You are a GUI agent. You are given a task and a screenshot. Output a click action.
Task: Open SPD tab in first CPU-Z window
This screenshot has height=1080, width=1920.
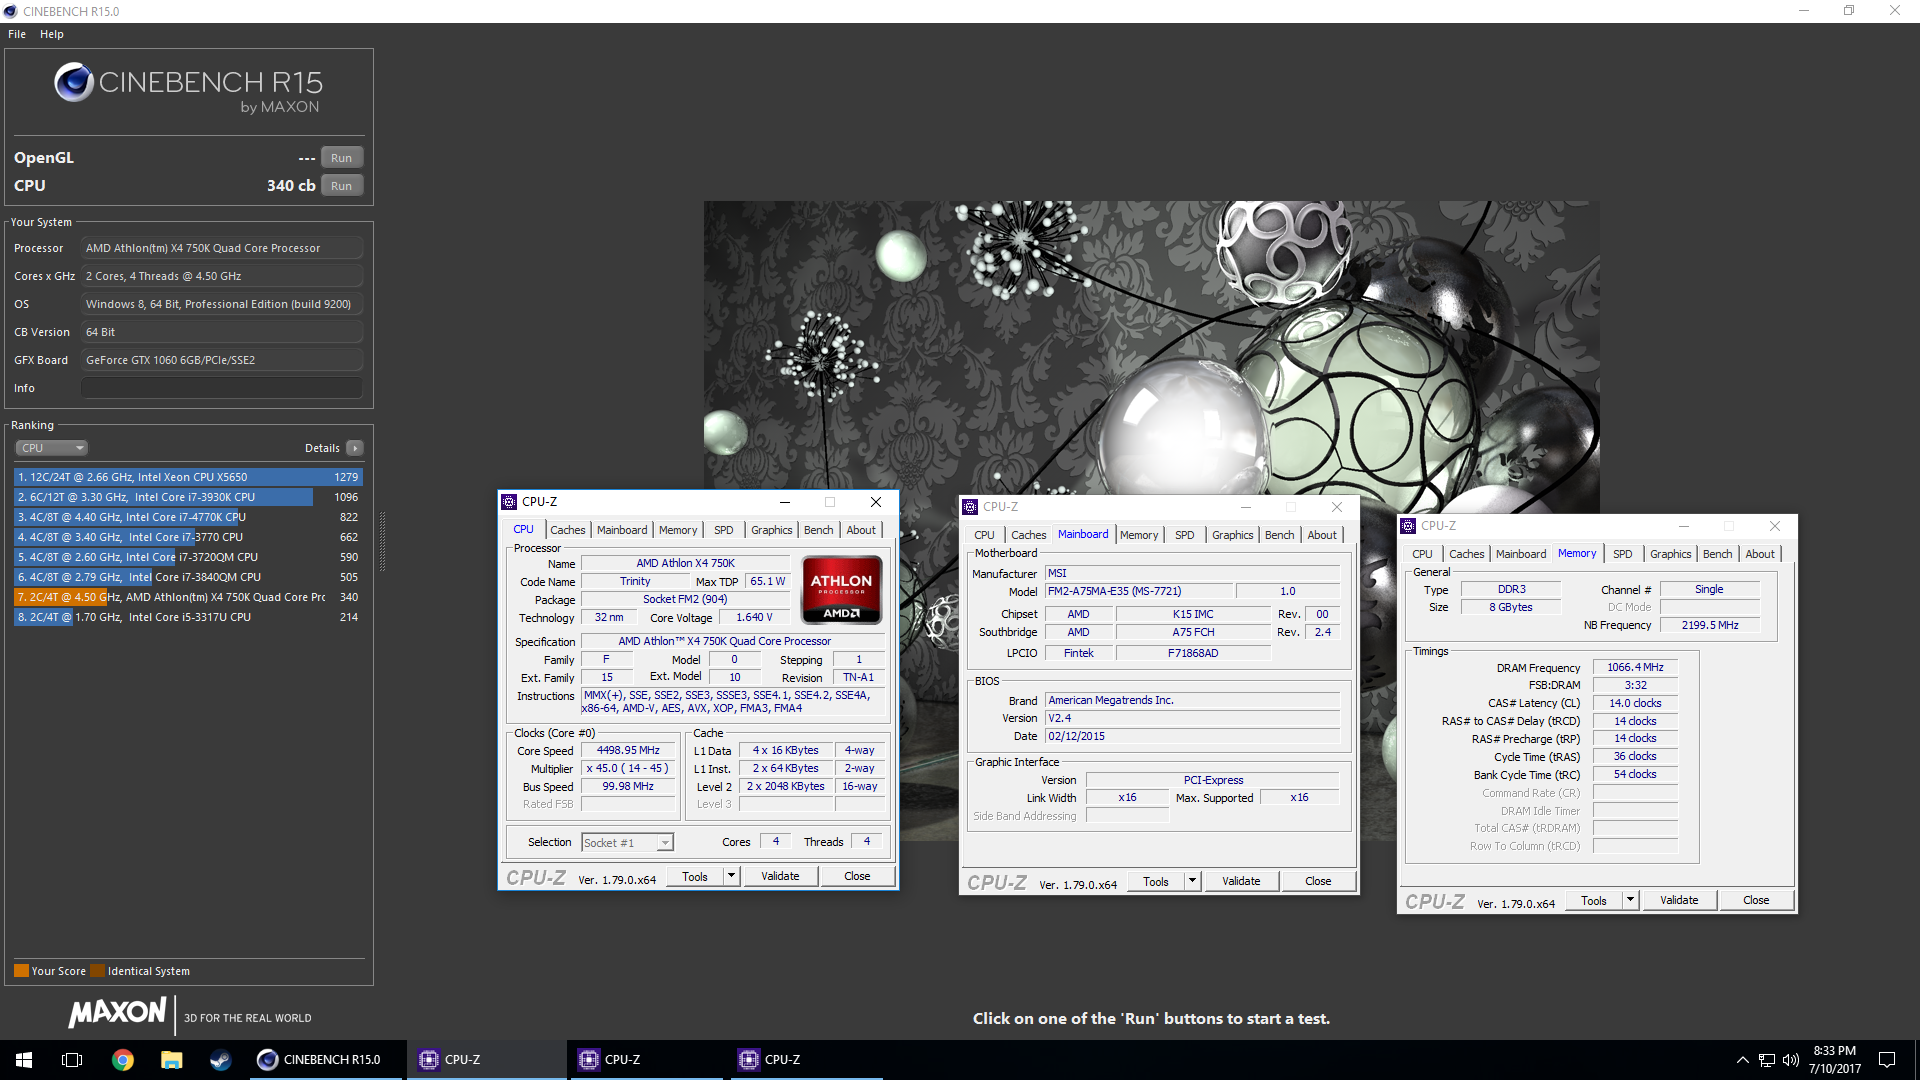tap(724, 530)
